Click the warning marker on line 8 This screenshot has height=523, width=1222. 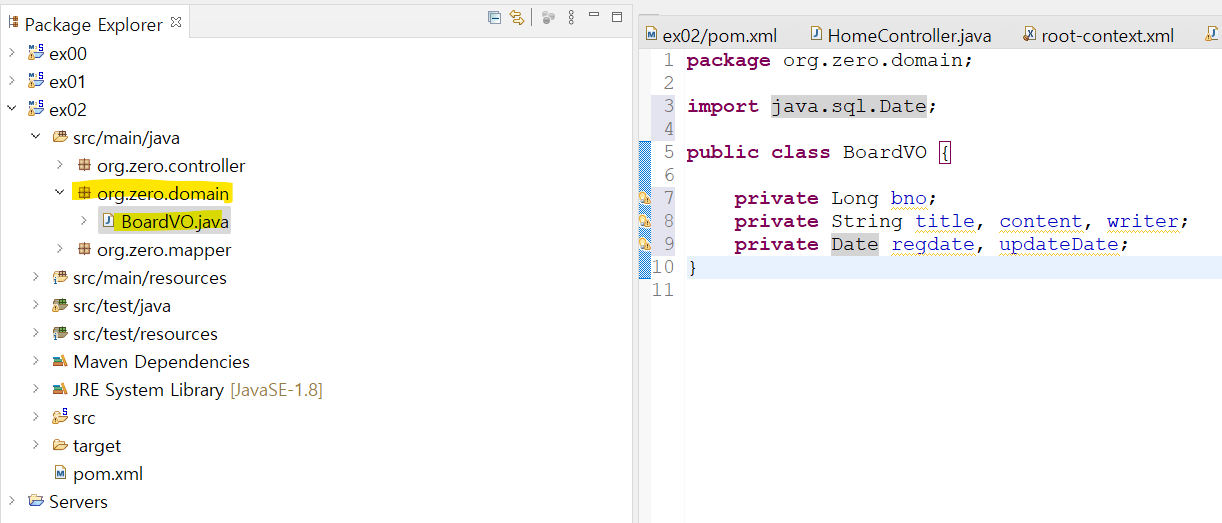tap(645, 221)
